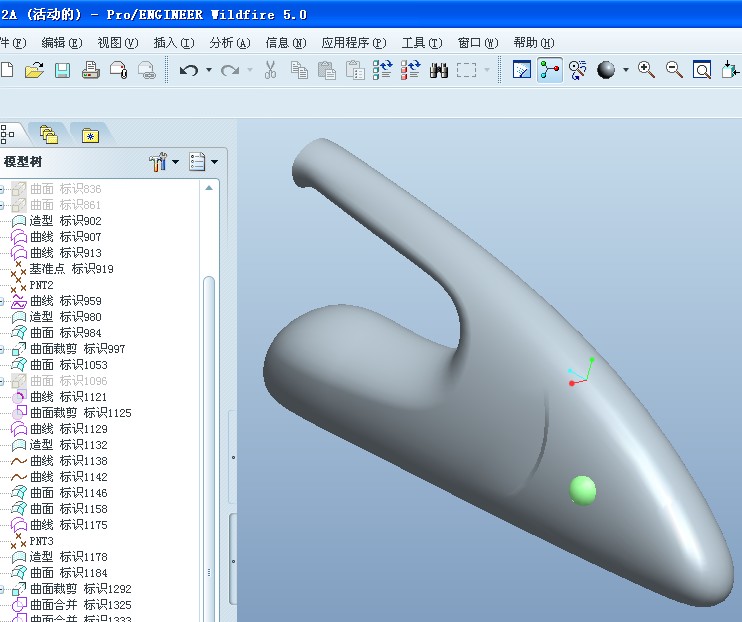
Task: Switch to the favorites tab
Action: (90, 135)
